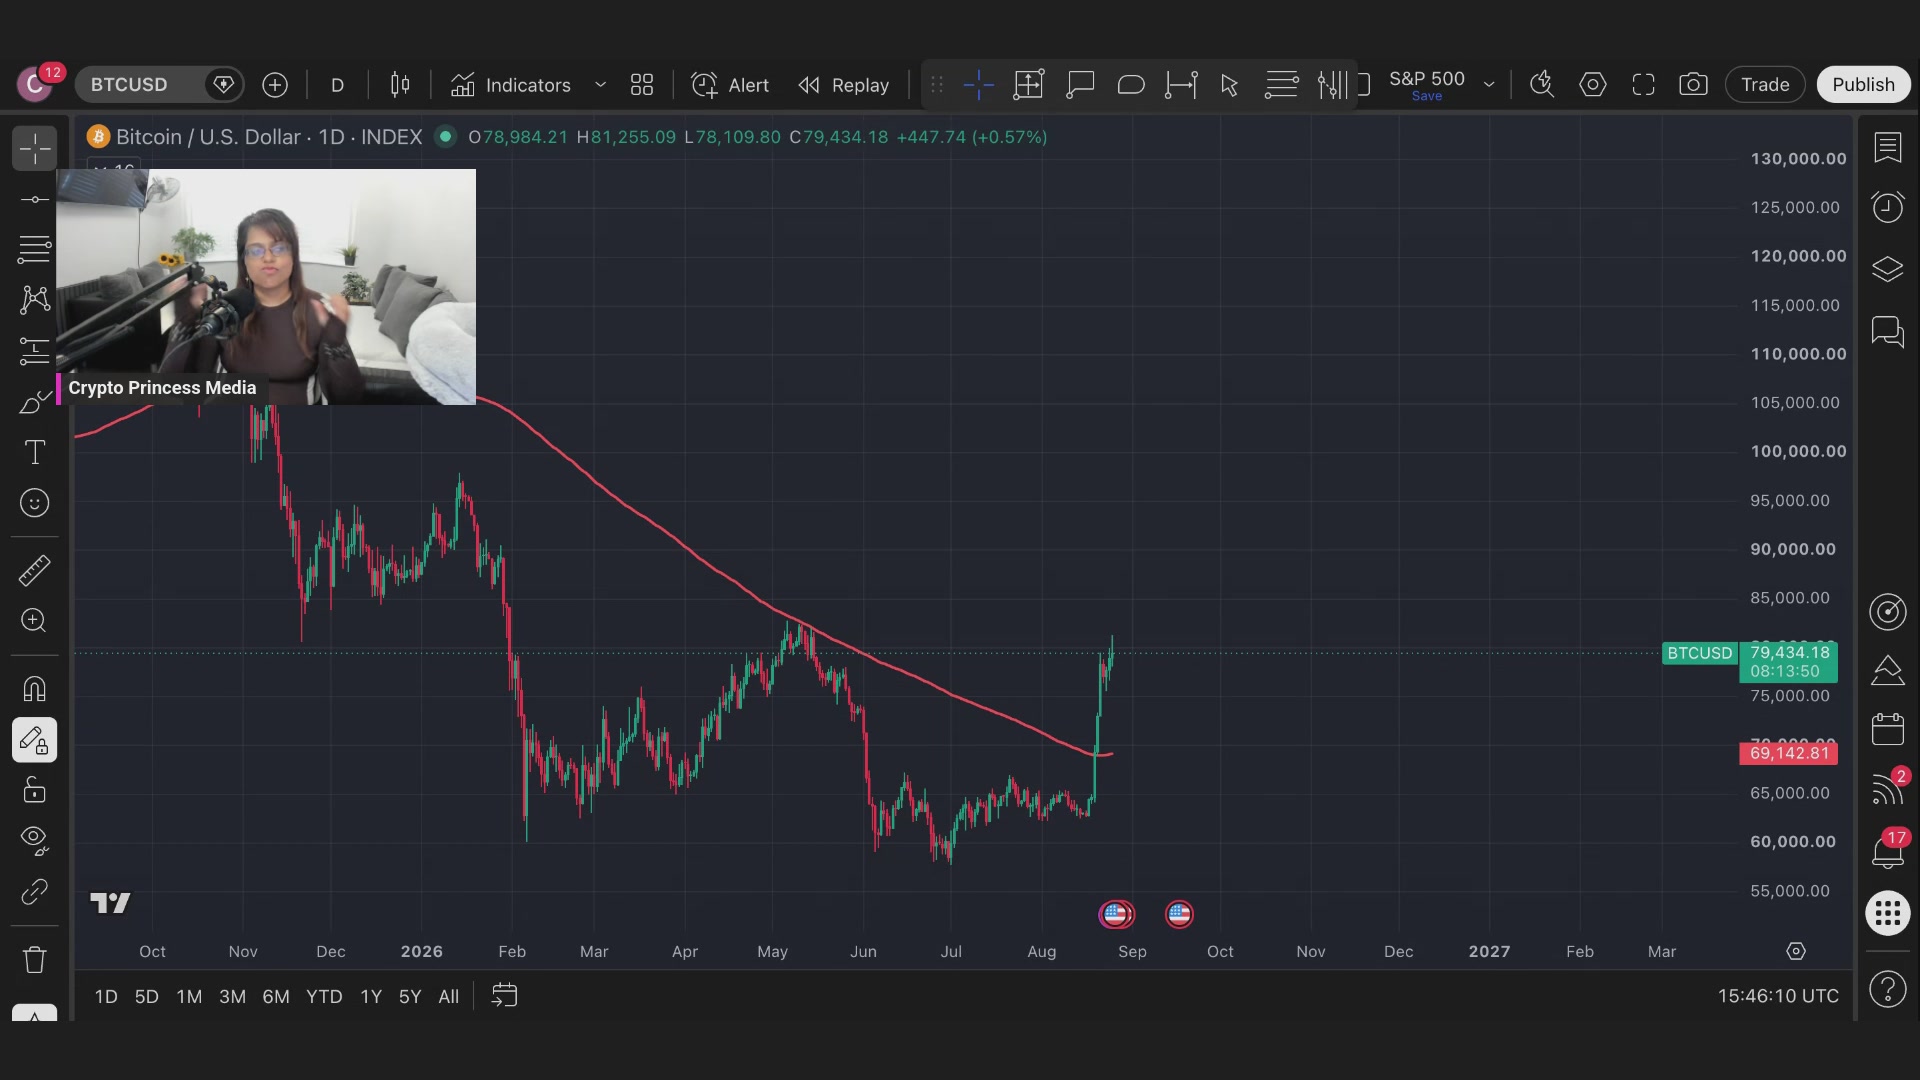Click the link drawings chain icon

tap(35, 892)
